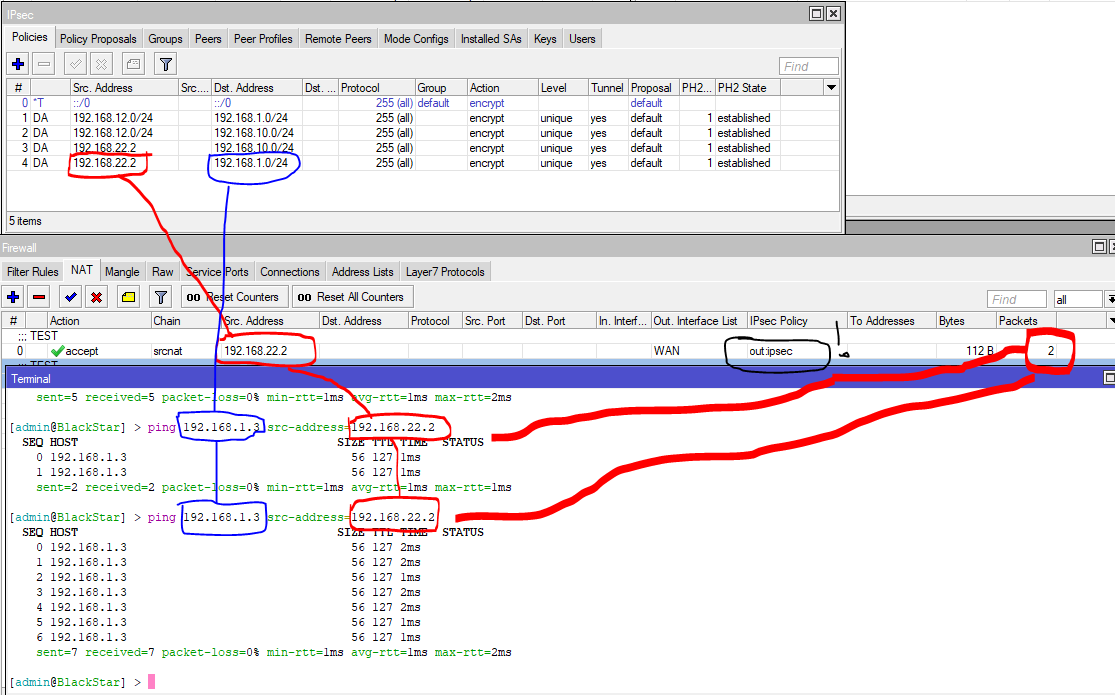
Task: Select IPsec policy row 1 with 192.168.12.0/24 to 192.168.1.0/24
Action: 424,118
